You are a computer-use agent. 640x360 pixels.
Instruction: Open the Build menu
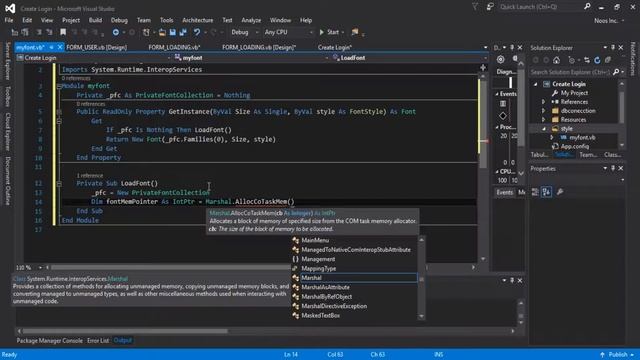coord(95,20)
